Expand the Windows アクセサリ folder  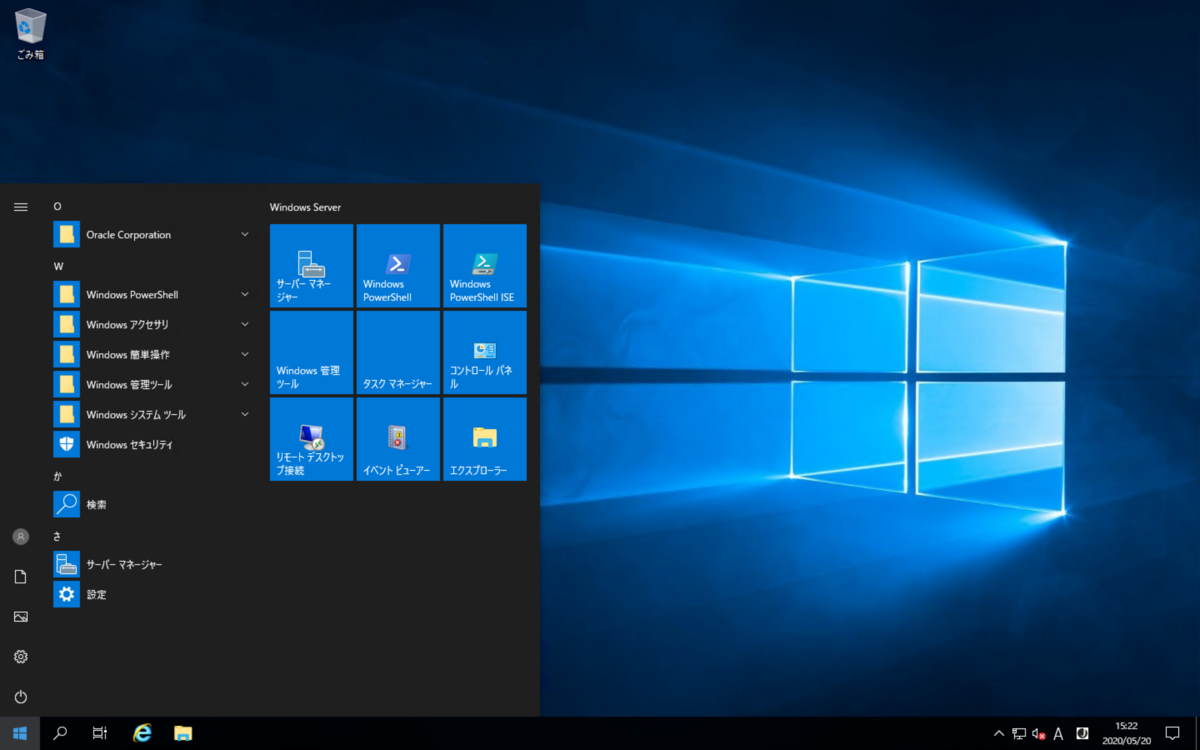pos(153,325)
